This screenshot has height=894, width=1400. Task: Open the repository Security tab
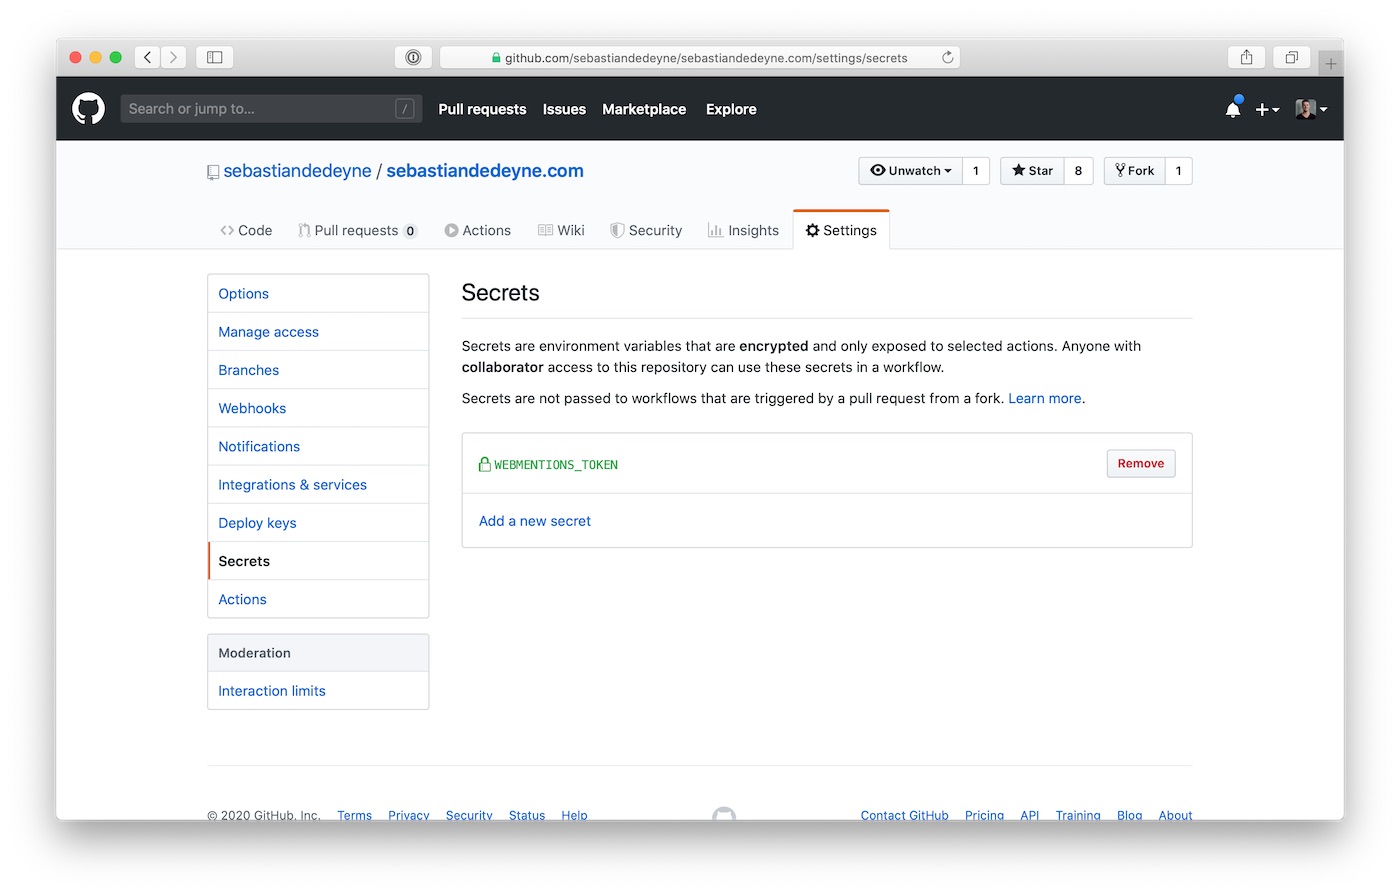click(646, 230)
